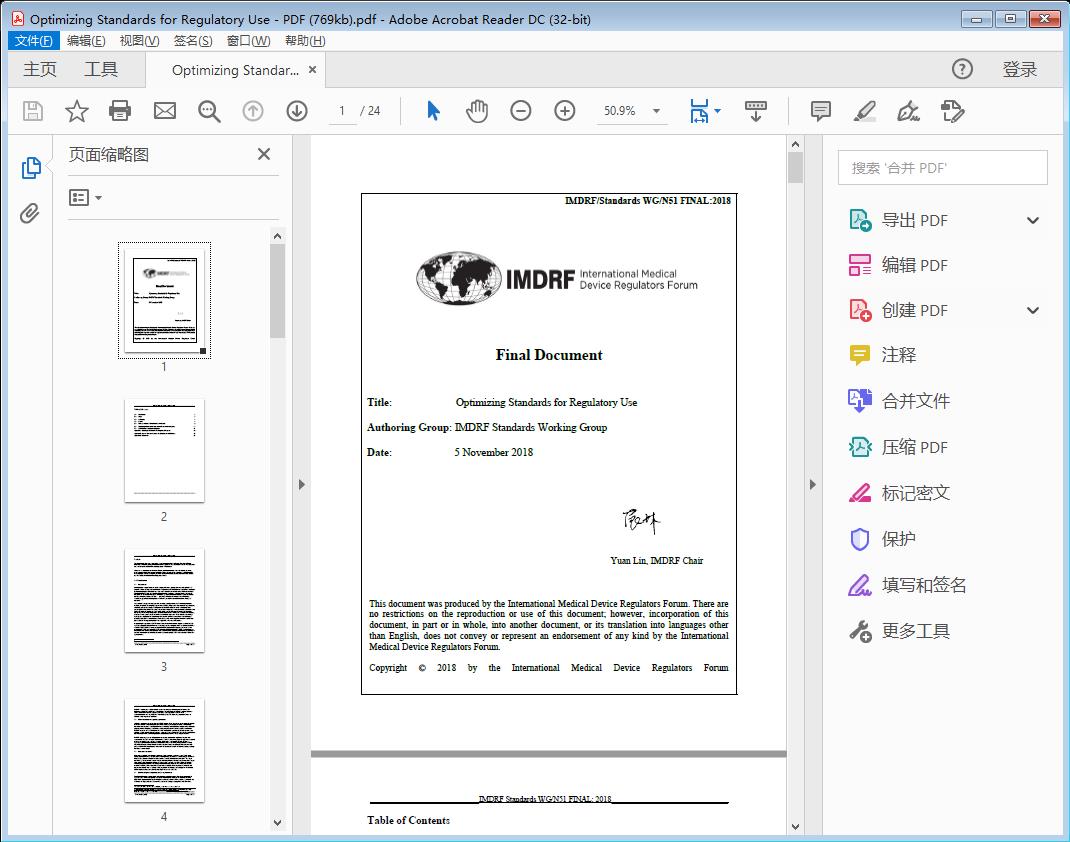Click the Save file icon
1070x842 pixels.
33,111
